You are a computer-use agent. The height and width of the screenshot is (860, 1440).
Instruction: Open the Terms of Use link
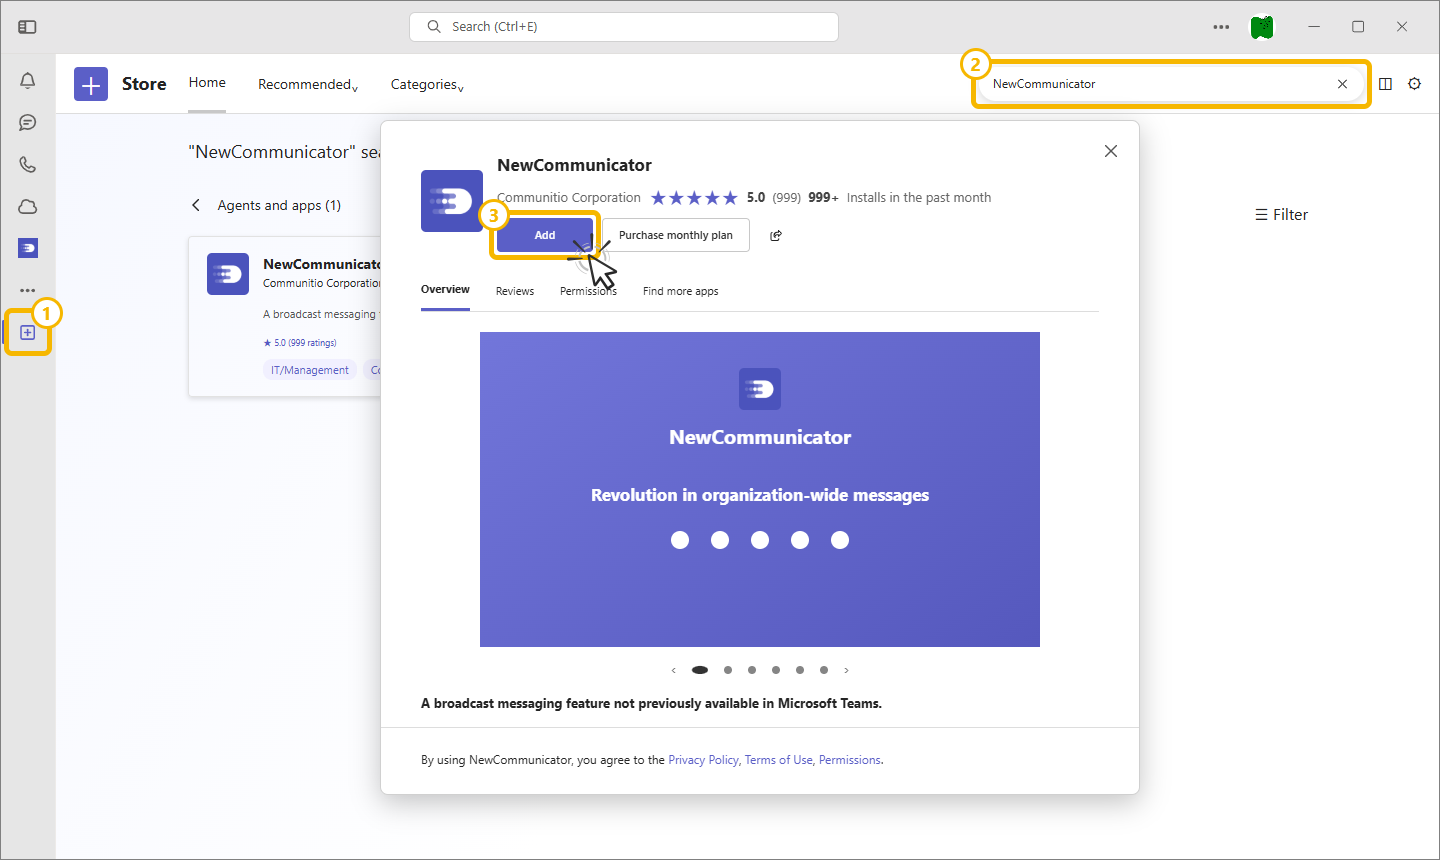point(779,760)
